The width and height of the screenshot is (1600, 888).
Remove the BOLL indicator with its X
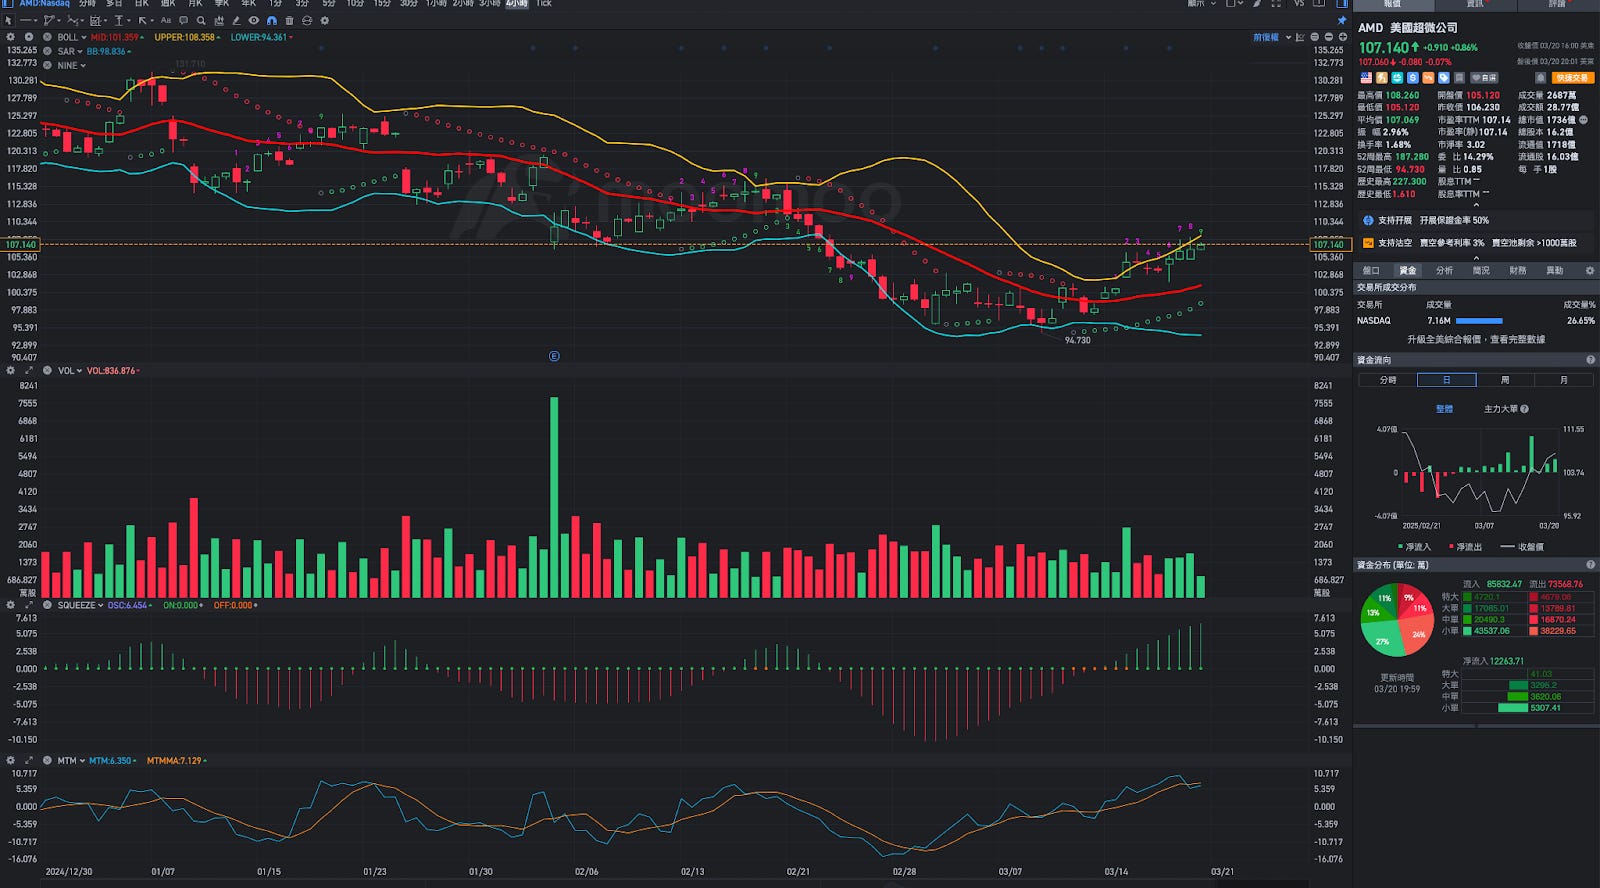(x=47, y=37)
